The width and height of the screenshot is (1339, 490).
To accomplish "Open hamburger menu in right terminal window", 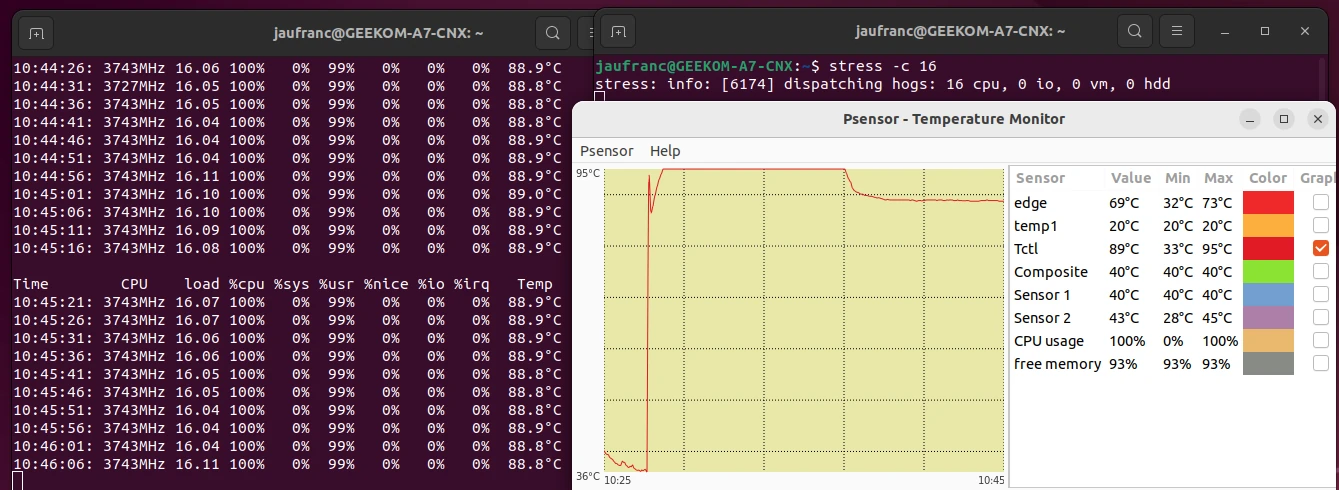I will click(1178, 31).
